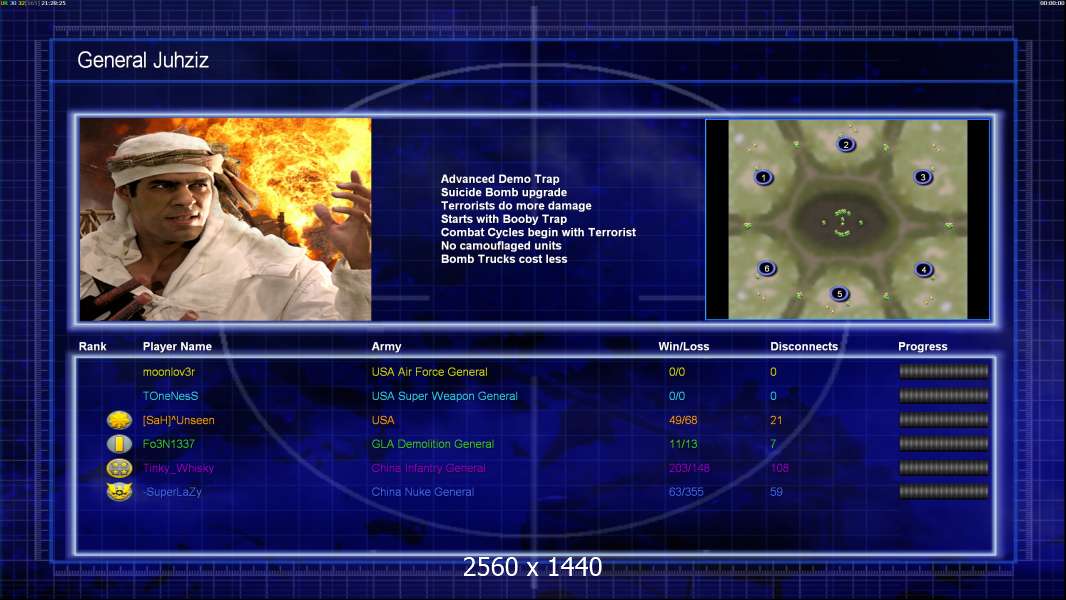
Task: Click army USA Super Weapon General
Action: coord(445,395)
